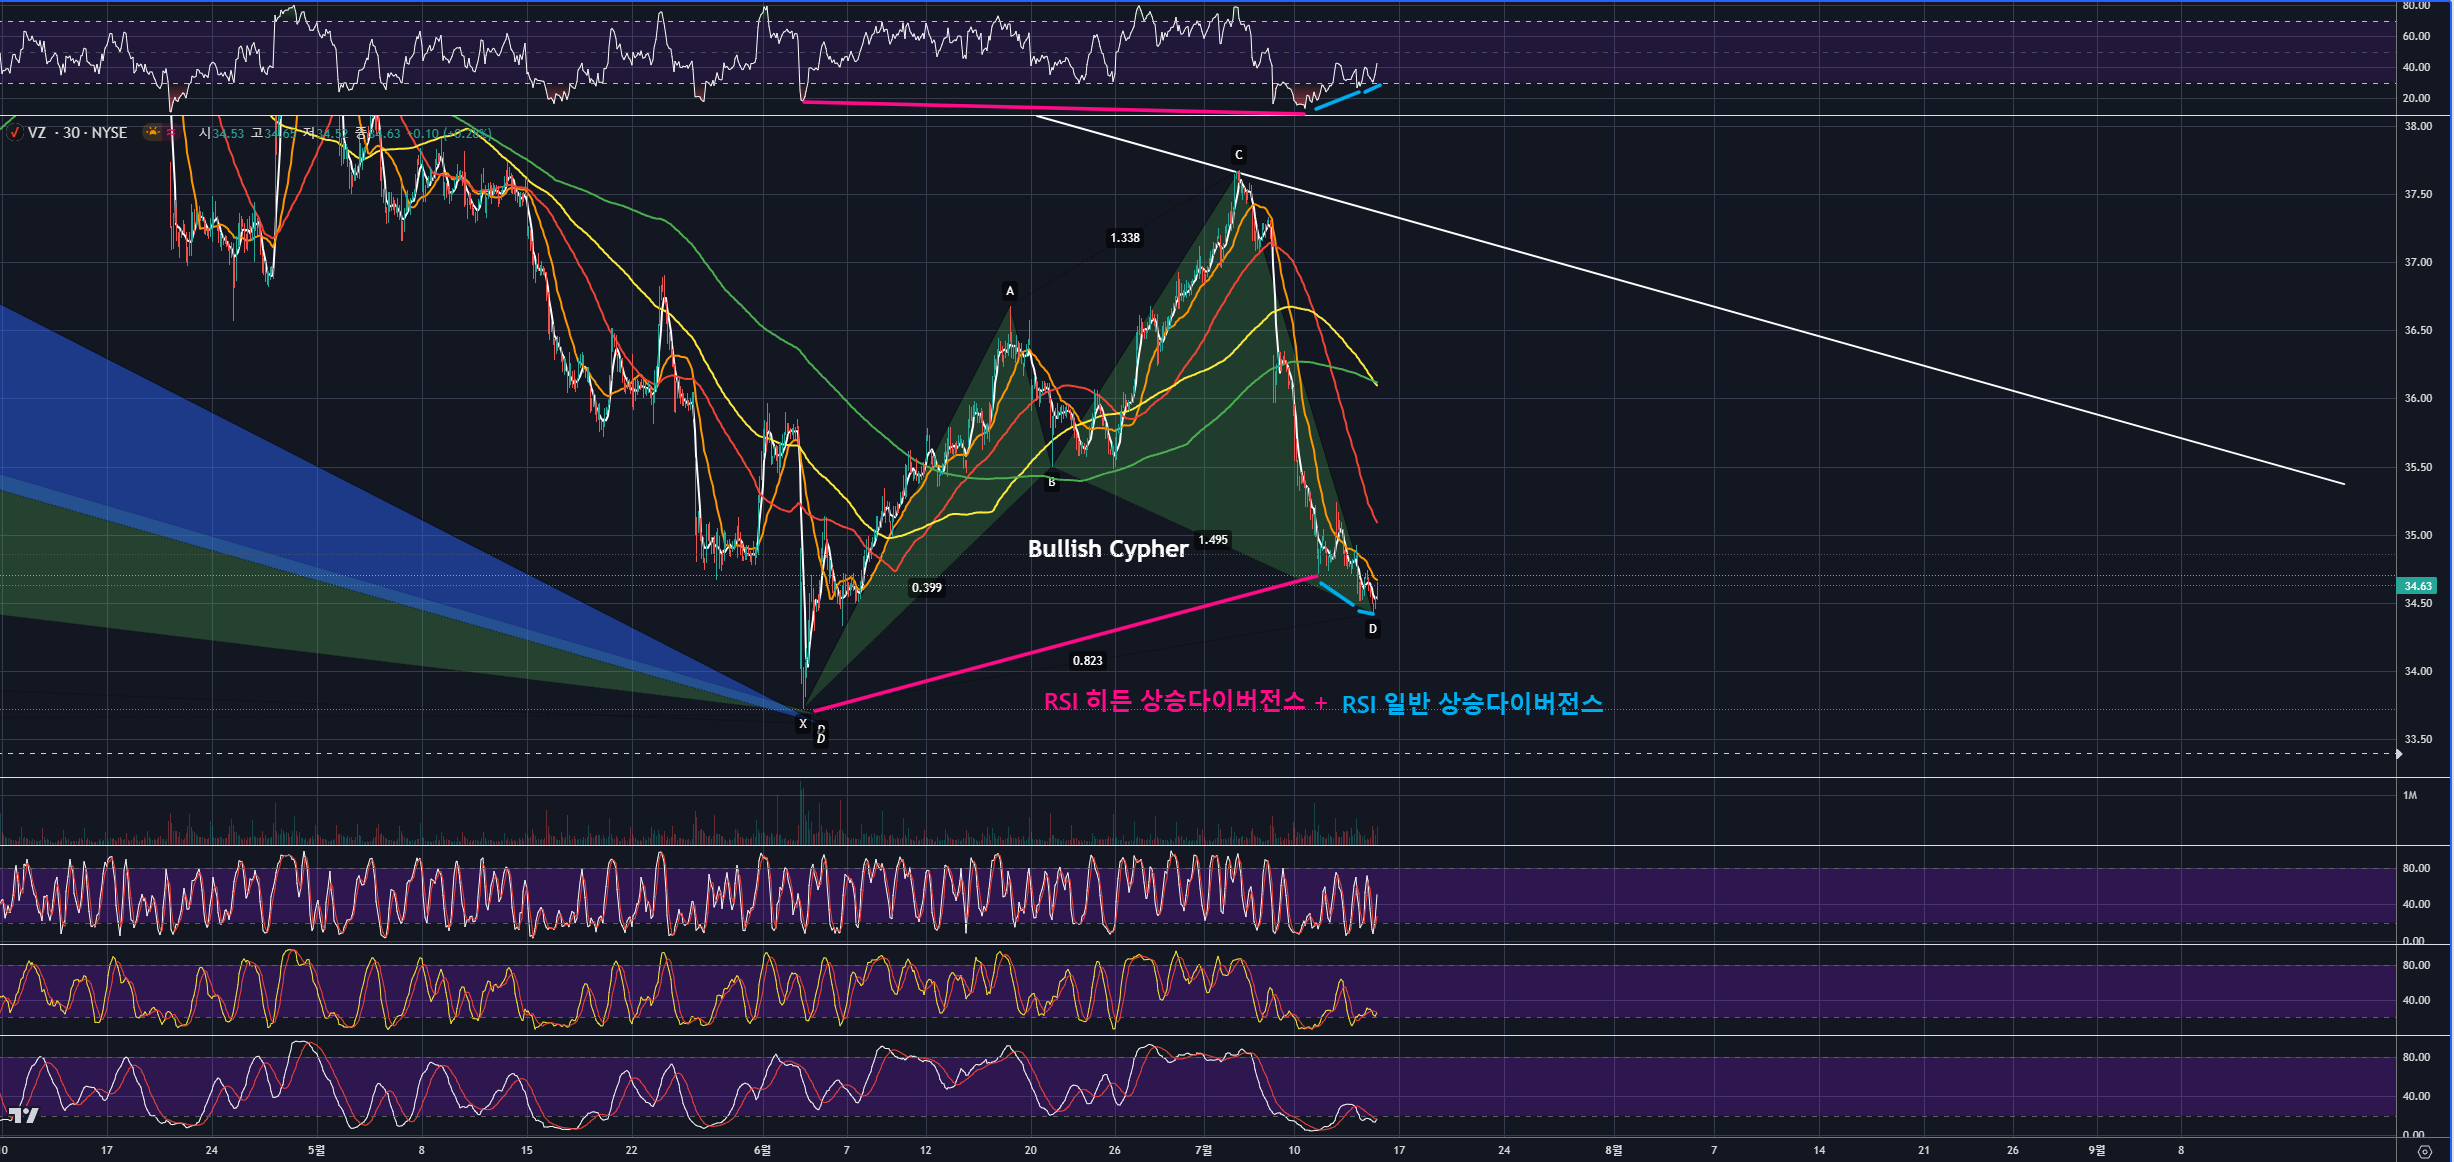2454x1162 pixels.
Task: Click the TradingView logo in corner
Action: tap(22, 1116)
